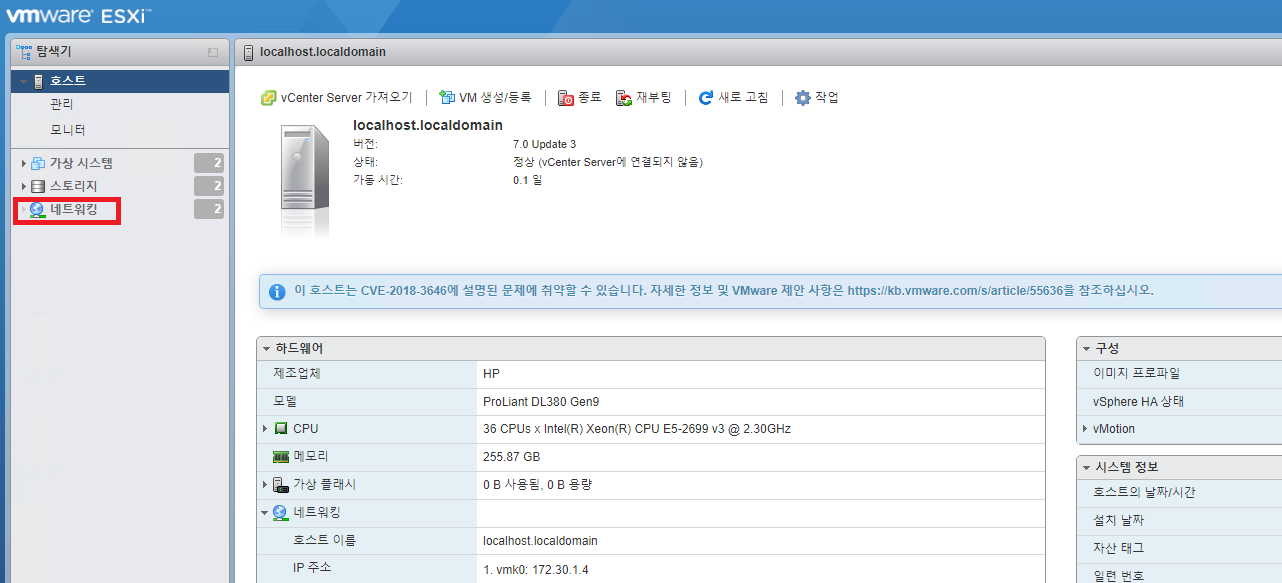Click the host icon in the title bar

pyautogui.click(x=248, y=52)
